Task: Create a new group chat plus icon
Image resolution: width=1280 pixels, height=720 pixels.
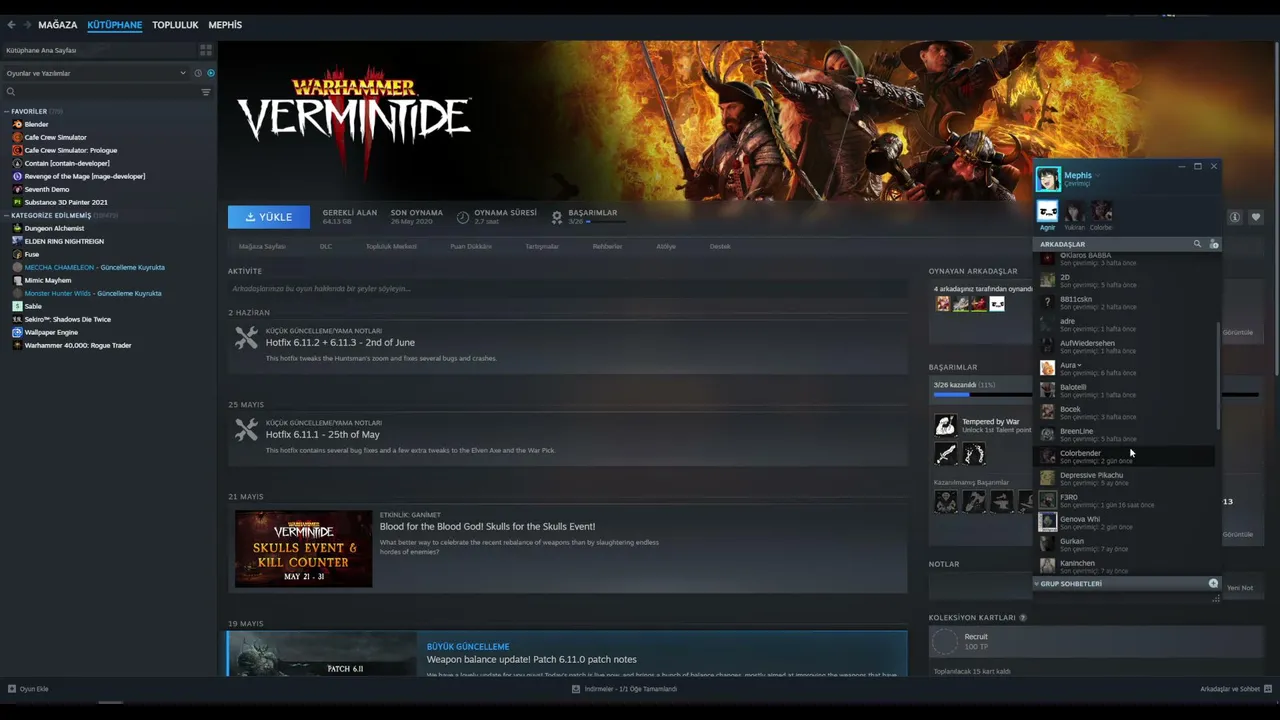Action: click(x=1213, y=584)
